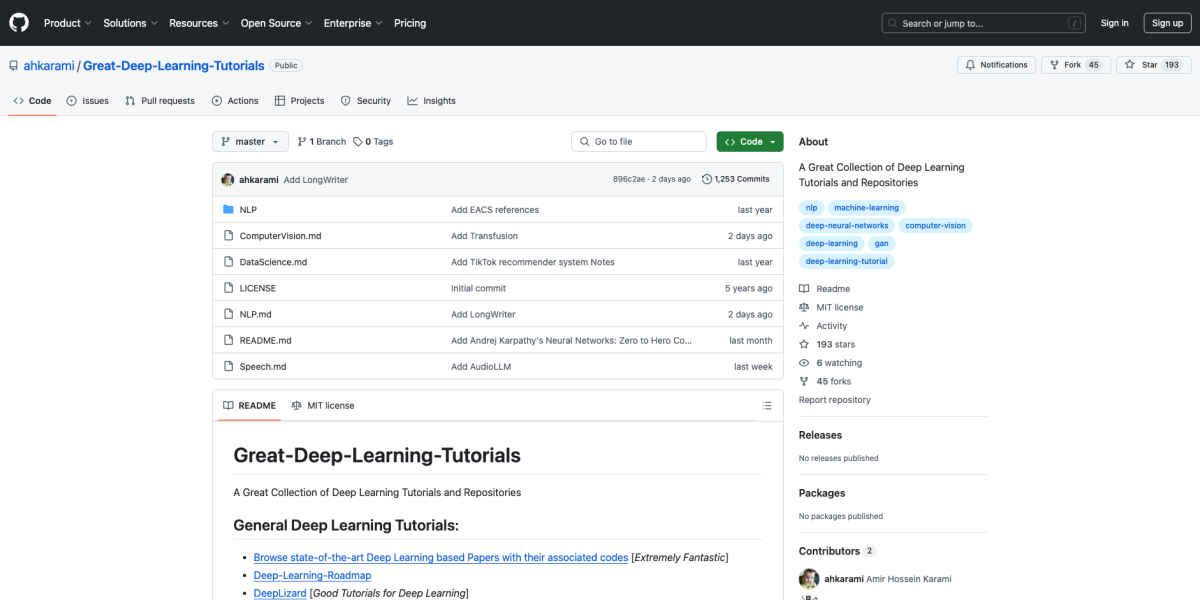Open the Insights graph icon

coord(413,100)
